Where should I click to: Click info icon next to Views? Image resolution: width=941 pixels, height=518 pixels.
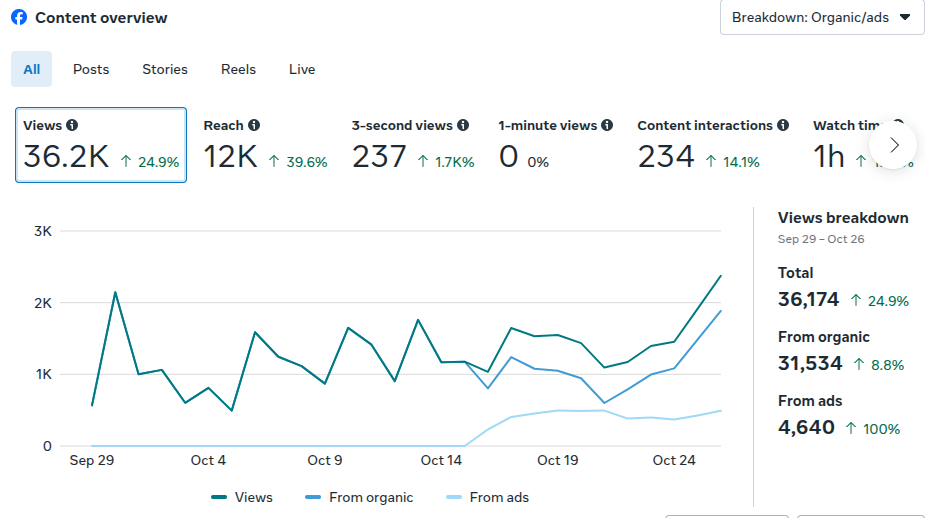pyautogui.click(x=72, y=125)
